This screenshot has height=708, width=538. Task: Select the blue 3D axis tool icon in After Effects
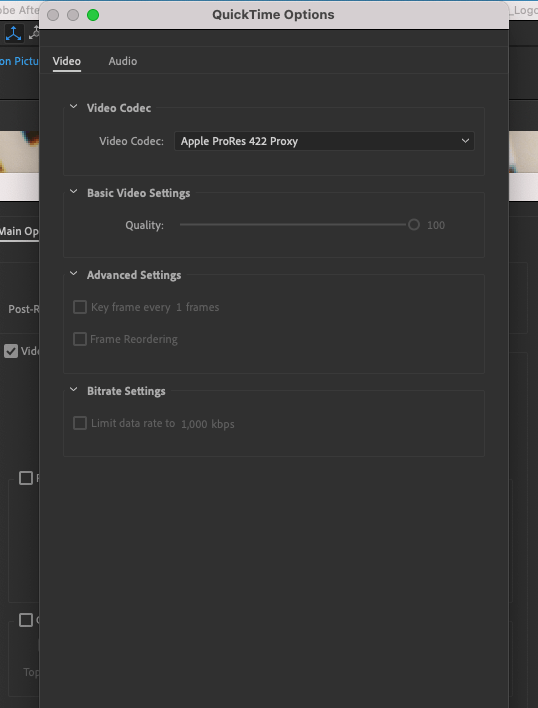coord(14,33)
